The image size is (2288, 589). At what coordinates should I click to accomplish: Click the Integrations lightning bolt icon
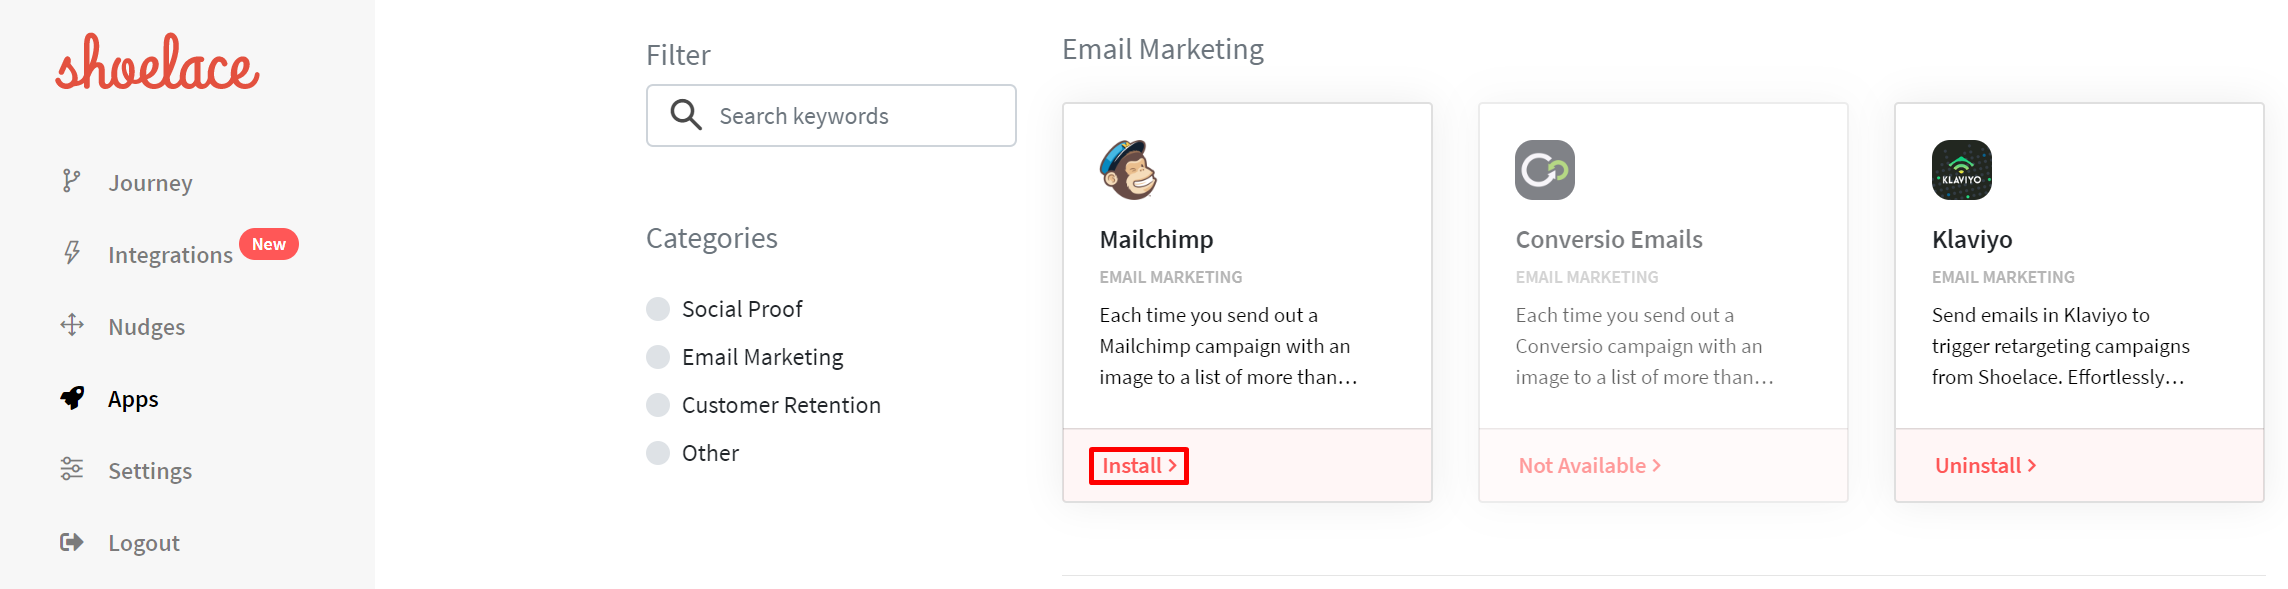coord(72,253)
